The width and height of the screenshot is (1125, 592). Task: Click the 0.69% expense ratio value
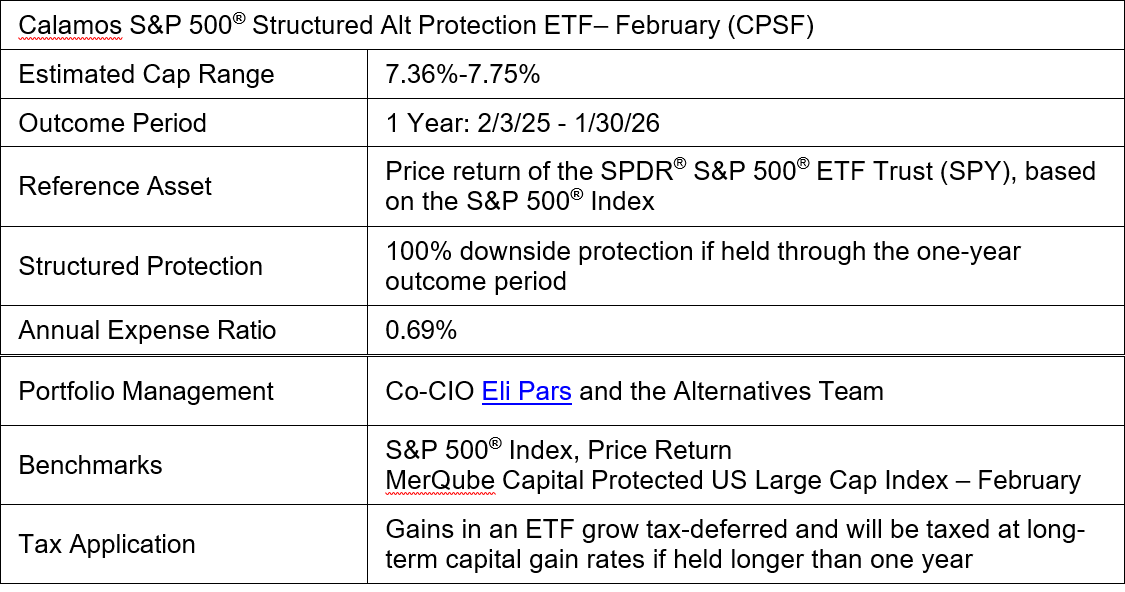[x=421, y=330]
